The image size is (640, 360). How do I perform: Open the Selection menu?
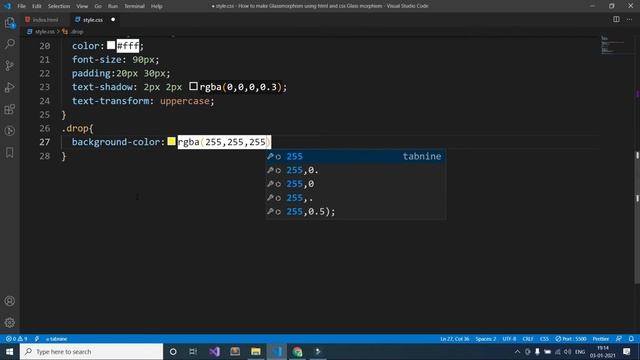click(x=59, y=6)
